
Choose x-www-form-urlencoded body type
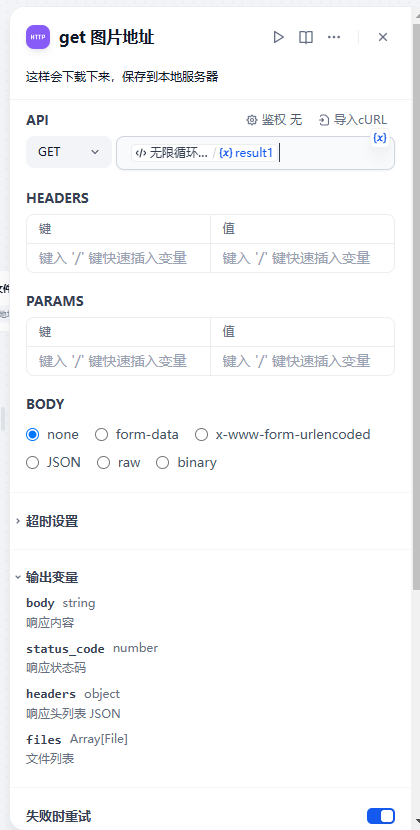[x=283, y=435]
